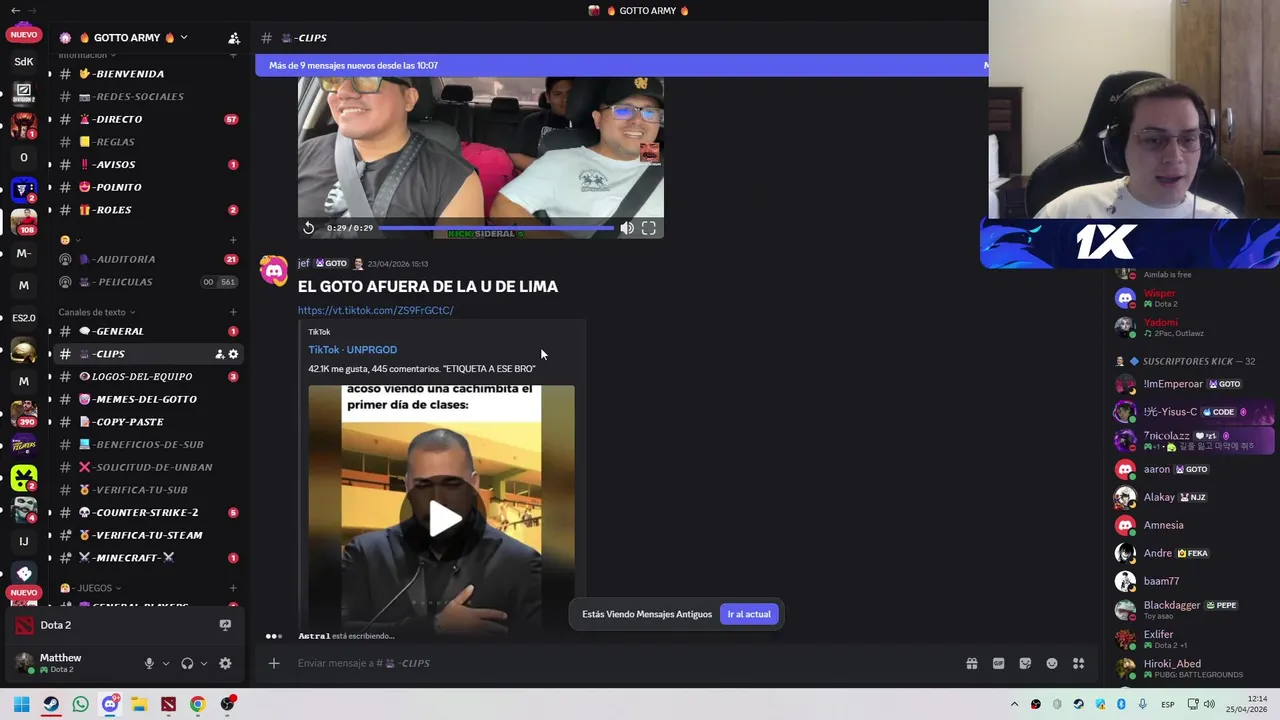Open member Hiroki_Abed in the members list

(1190, 668)
